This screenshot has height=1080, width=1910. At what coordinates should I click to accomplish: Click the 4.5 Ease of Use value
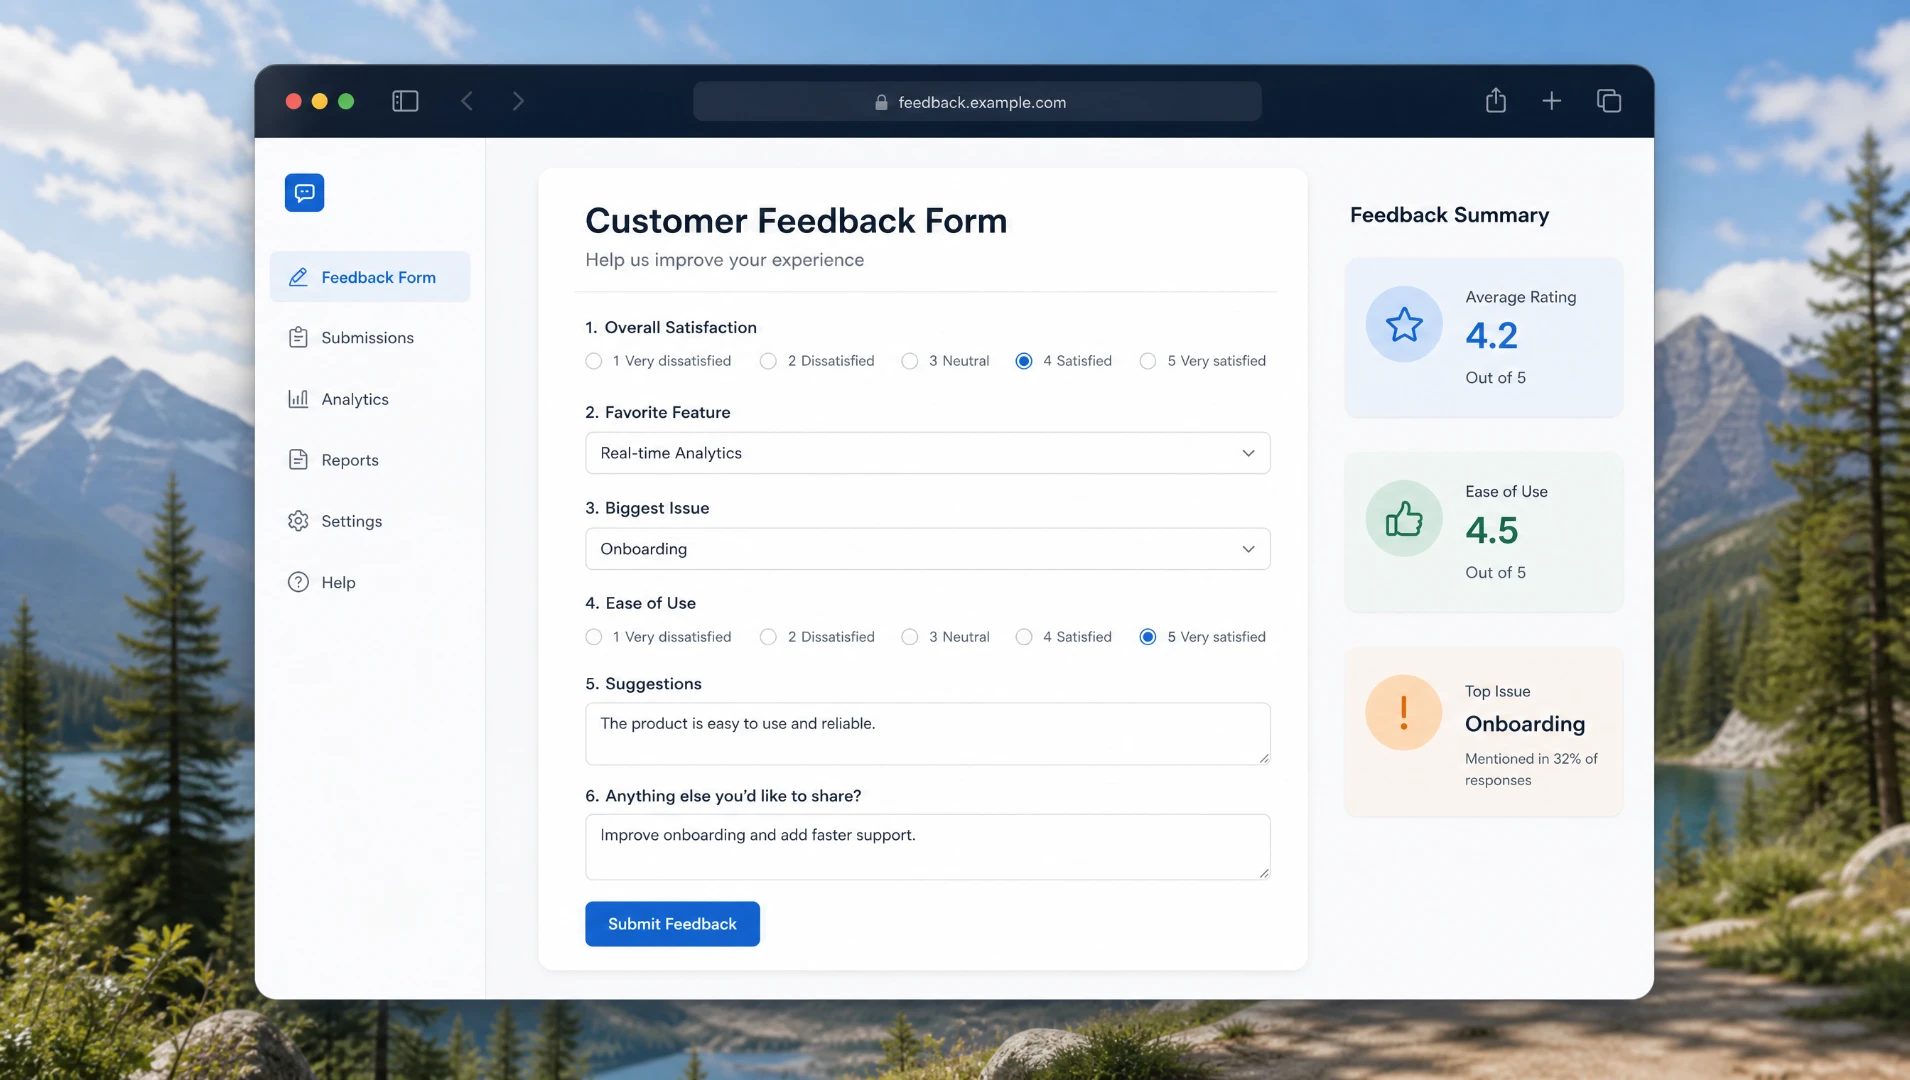pyautogui.click(x=1491, y=531)
